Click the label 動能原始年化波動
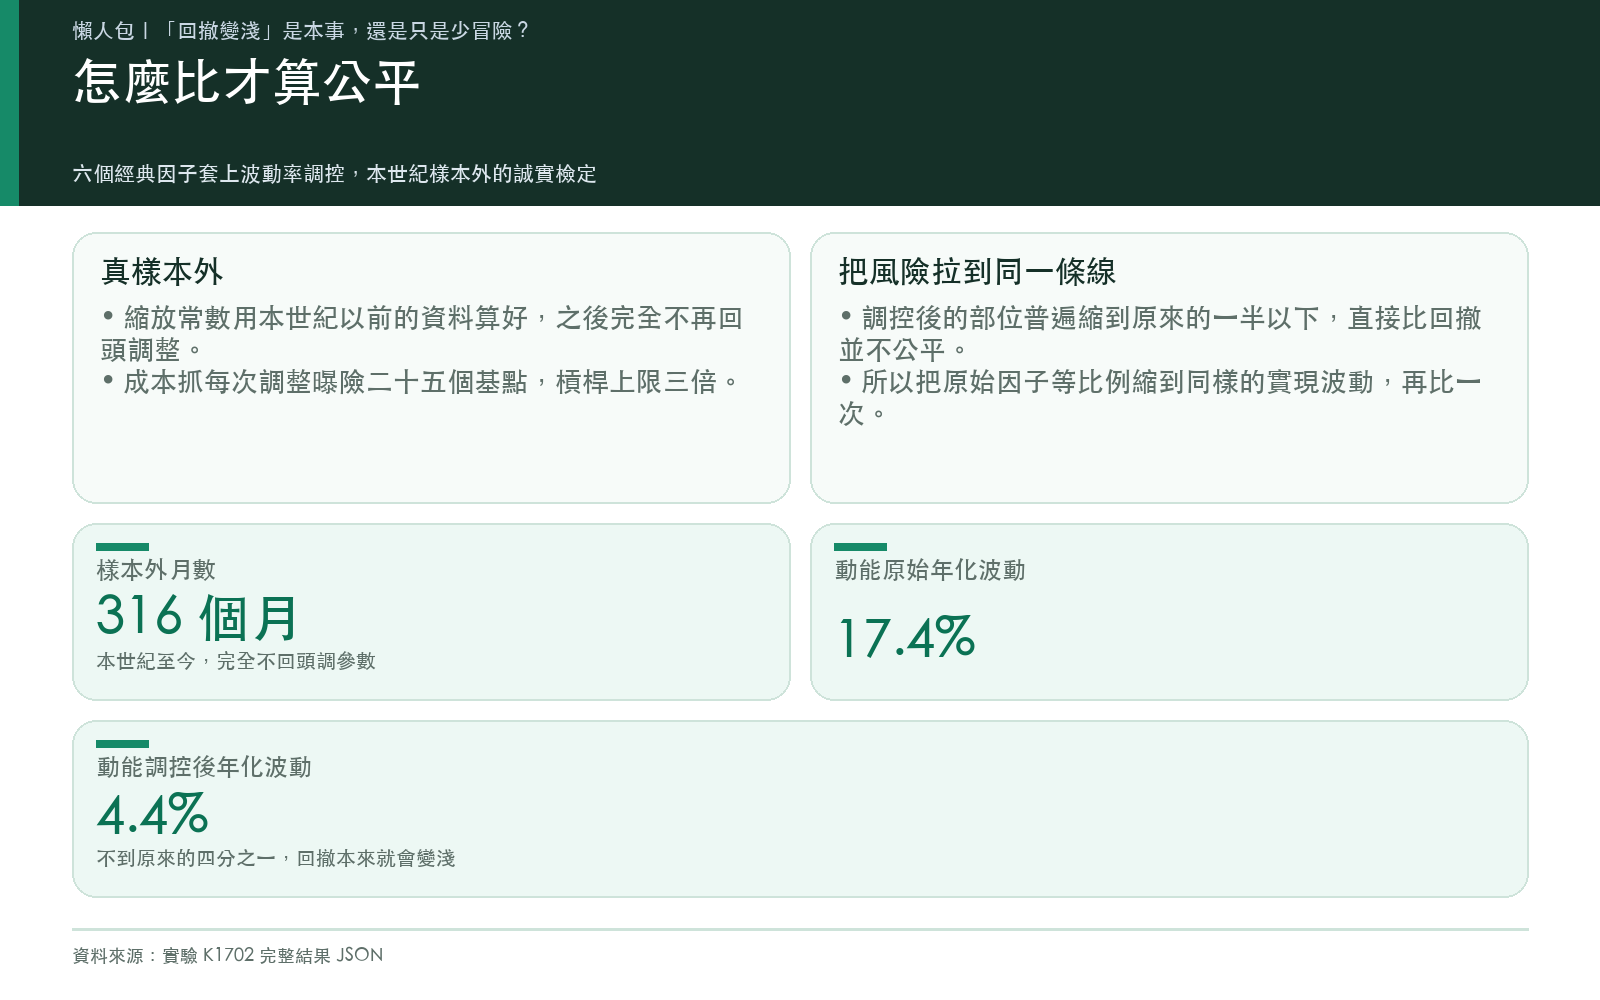The width and height of the screenshot is (1600, 1000). tap(930, 570)
